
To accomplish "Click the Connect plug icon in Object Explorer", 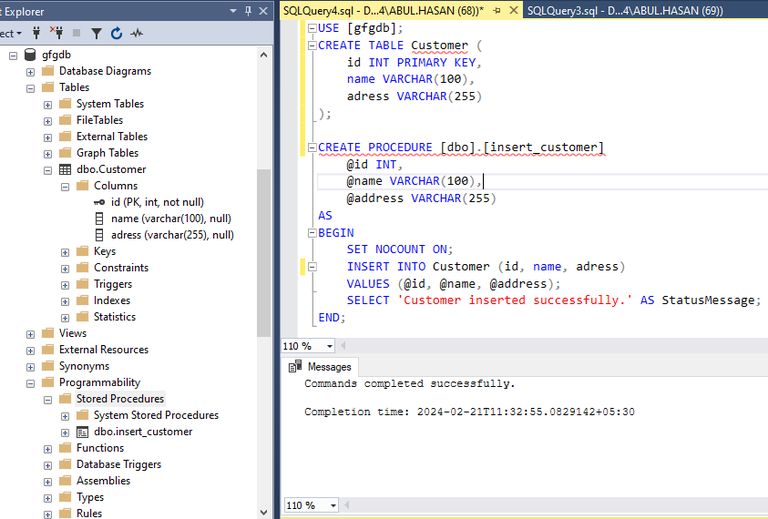I will point(36,33).
